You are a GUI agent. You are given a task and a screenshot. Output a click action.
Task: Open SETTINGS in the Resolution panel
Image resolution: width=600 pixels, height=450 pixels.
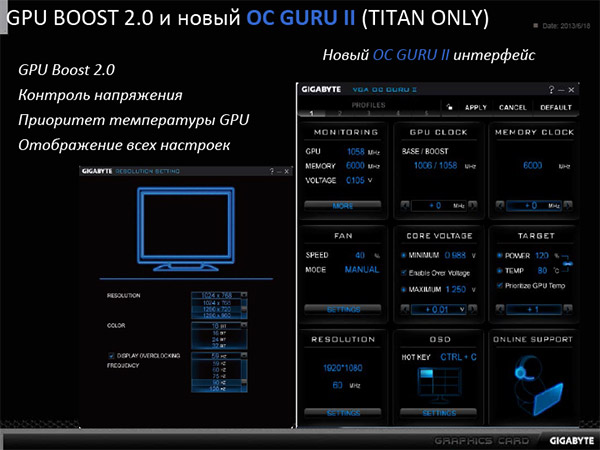[x=342, y=413]
